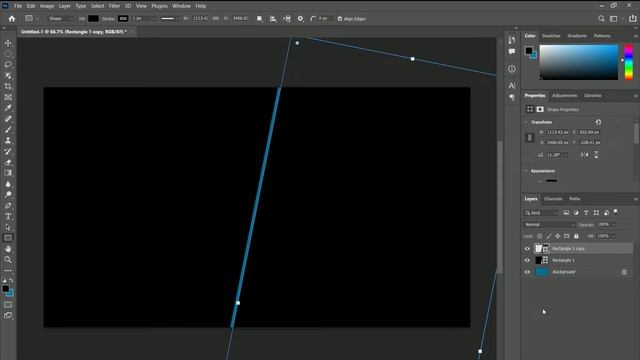Open the Character panel icon
Viewport: 640px width, 360px height.
tap(512, 86)
